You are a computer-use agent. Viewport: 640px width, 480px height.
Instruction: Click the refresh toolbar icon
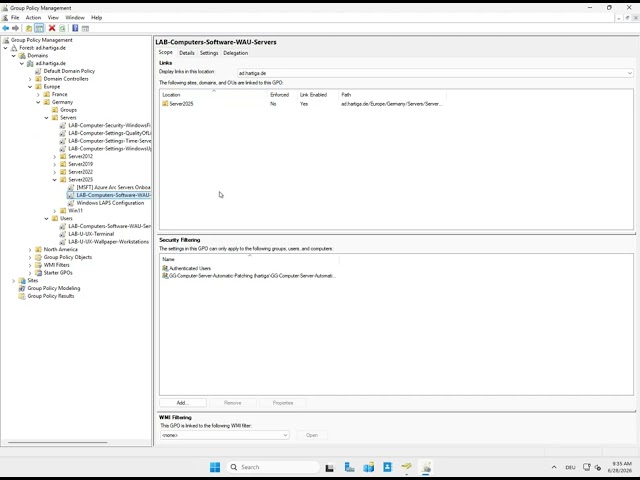pyautogui.click(x=62, y=28)
